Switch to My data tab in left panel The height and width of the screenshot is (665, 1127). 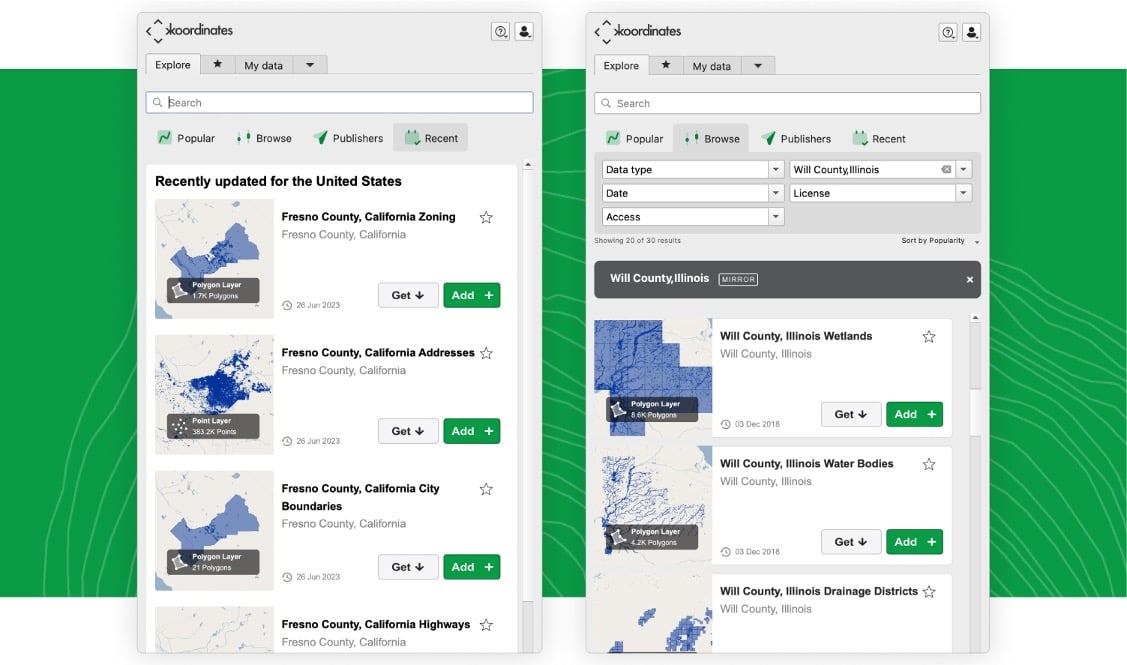[x=263, y=65]
